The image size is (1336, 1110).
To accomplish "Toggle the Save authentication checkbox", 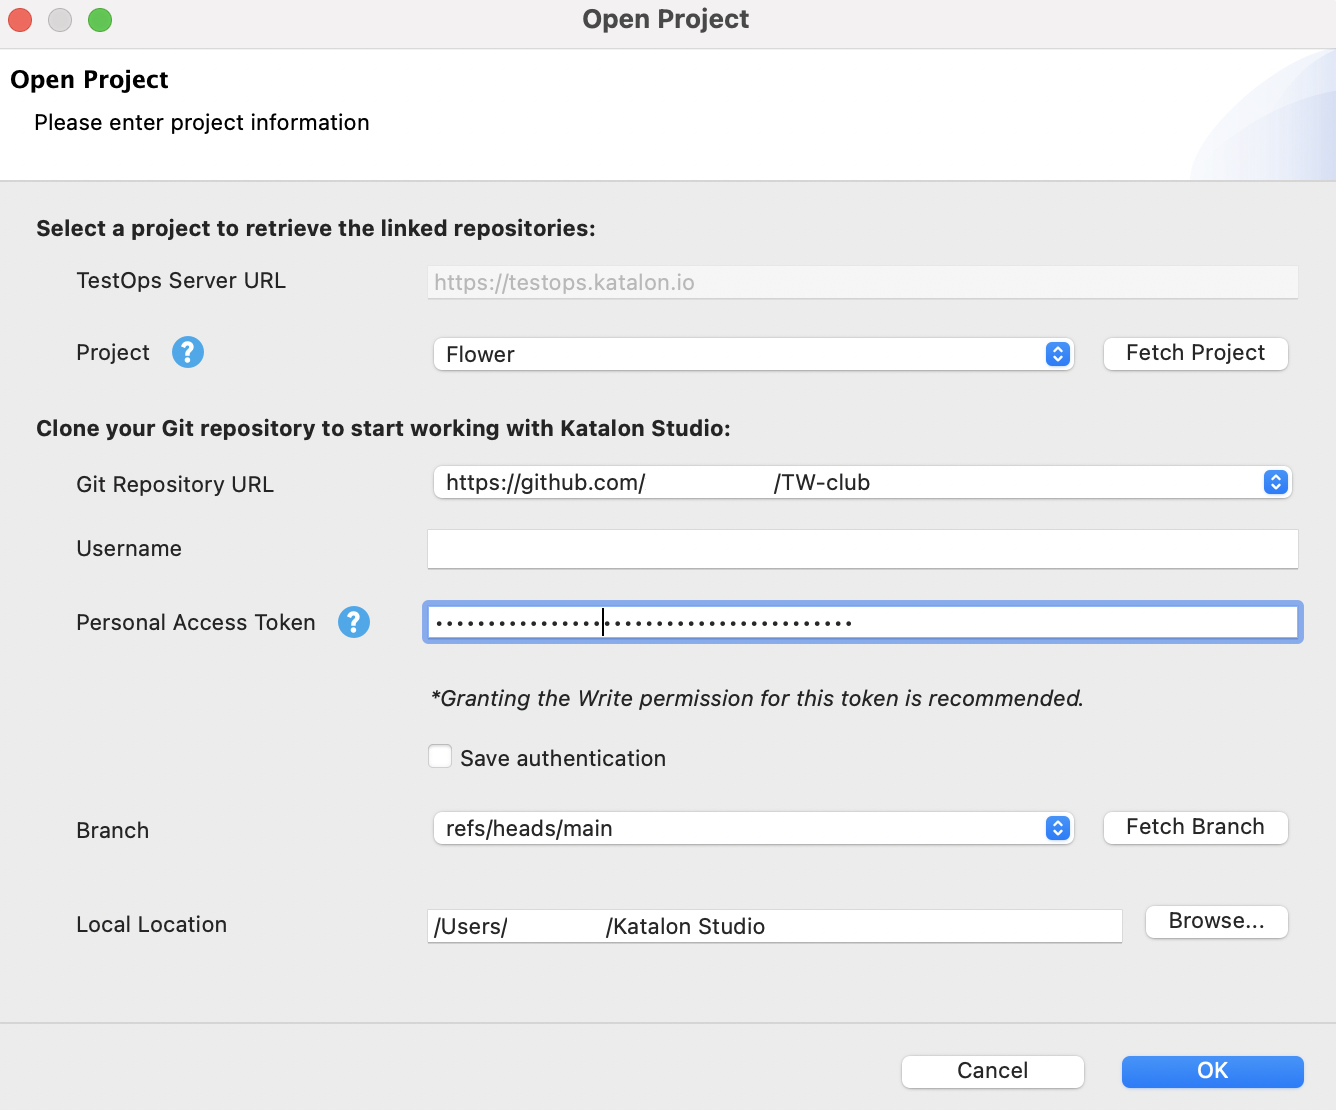I will point(440,756).
